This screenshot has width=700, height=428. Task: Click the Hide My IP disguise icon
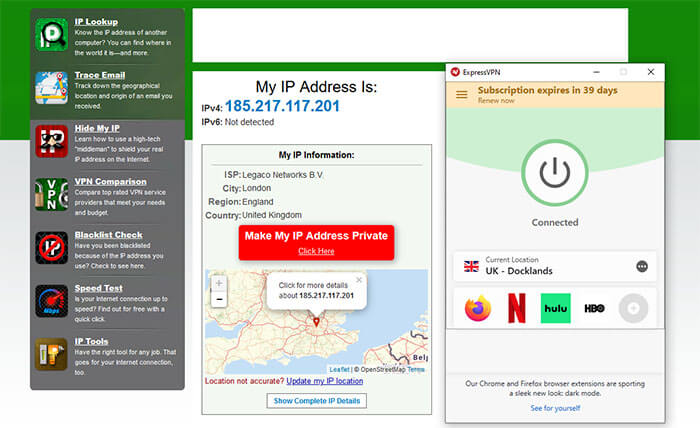[x=52, y=141]
